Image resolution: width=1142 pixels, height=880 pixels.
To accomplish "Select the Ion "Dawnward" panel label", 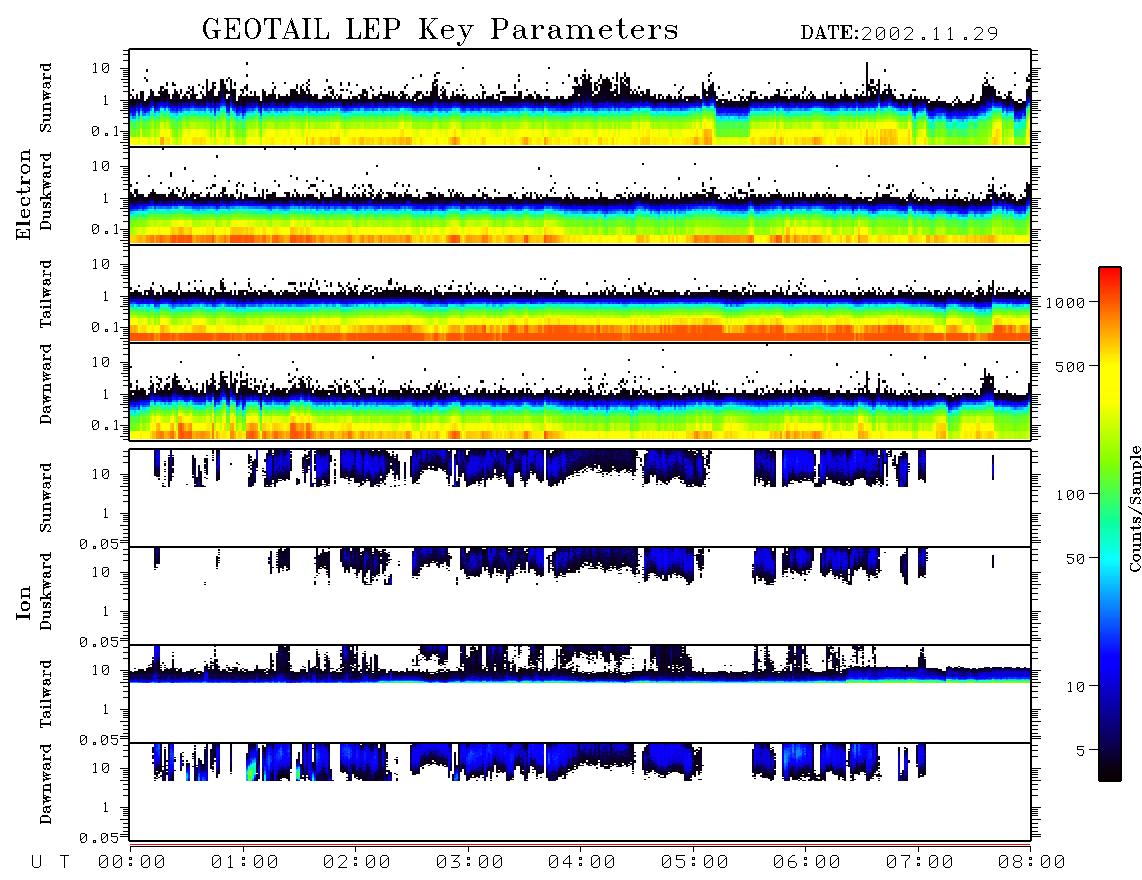I will [46, 784].
